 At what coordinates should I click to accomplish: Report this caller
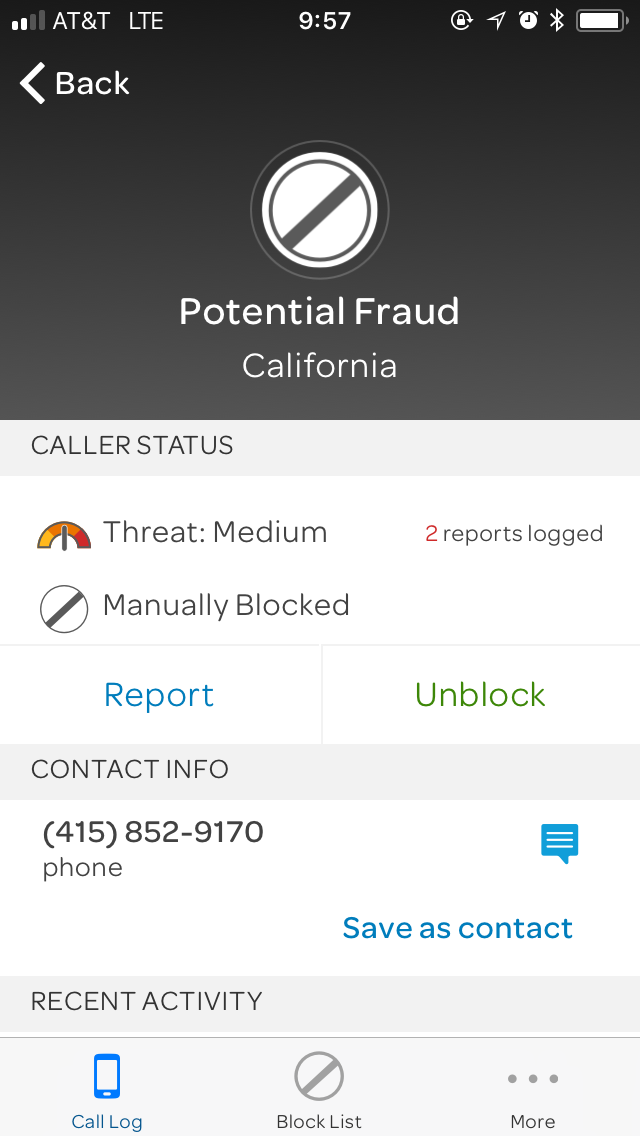159,695
